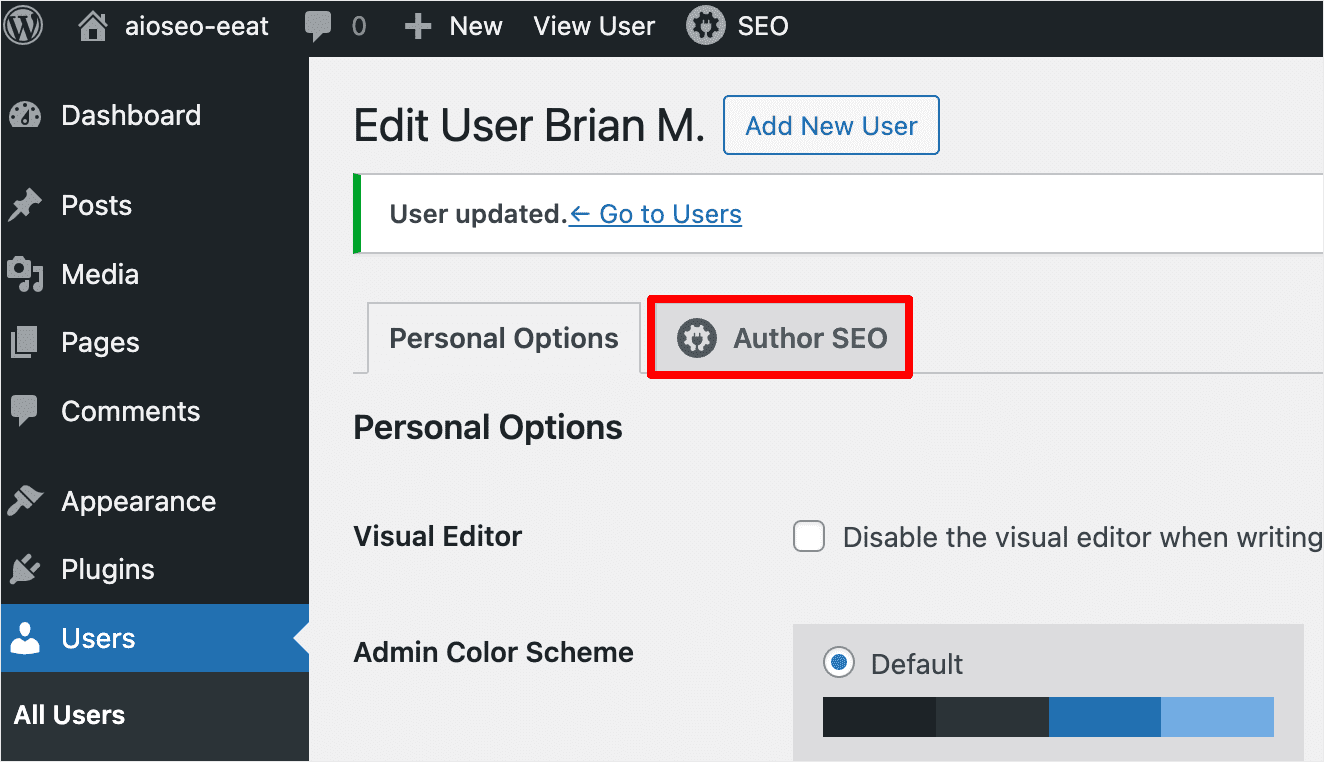Image resolution: width=1324 pixels, height=762 pixels.
Task: Select the Plugins icon in the sidebar
Action: pyautogui.click(x=25, y=569)
